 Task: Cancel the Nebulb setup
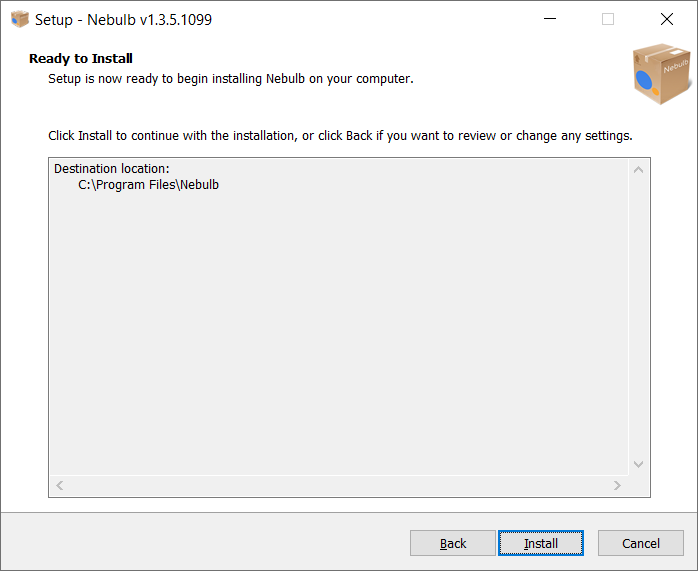tap(641, 543)
